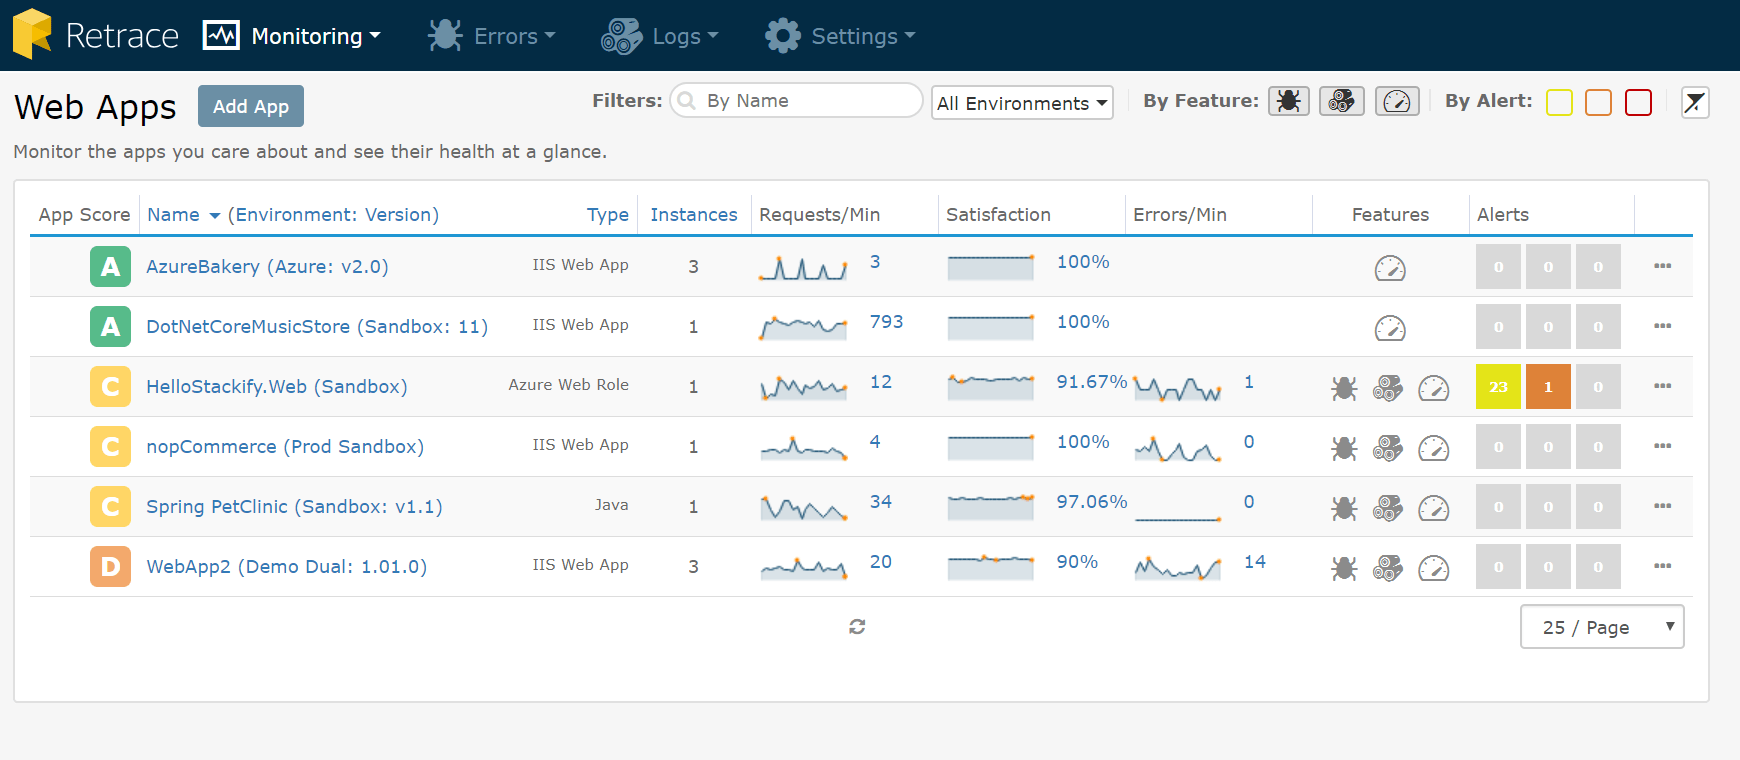
Task: Sort by the Type column header
Action: pyautogui.click(x=608, y=214)
